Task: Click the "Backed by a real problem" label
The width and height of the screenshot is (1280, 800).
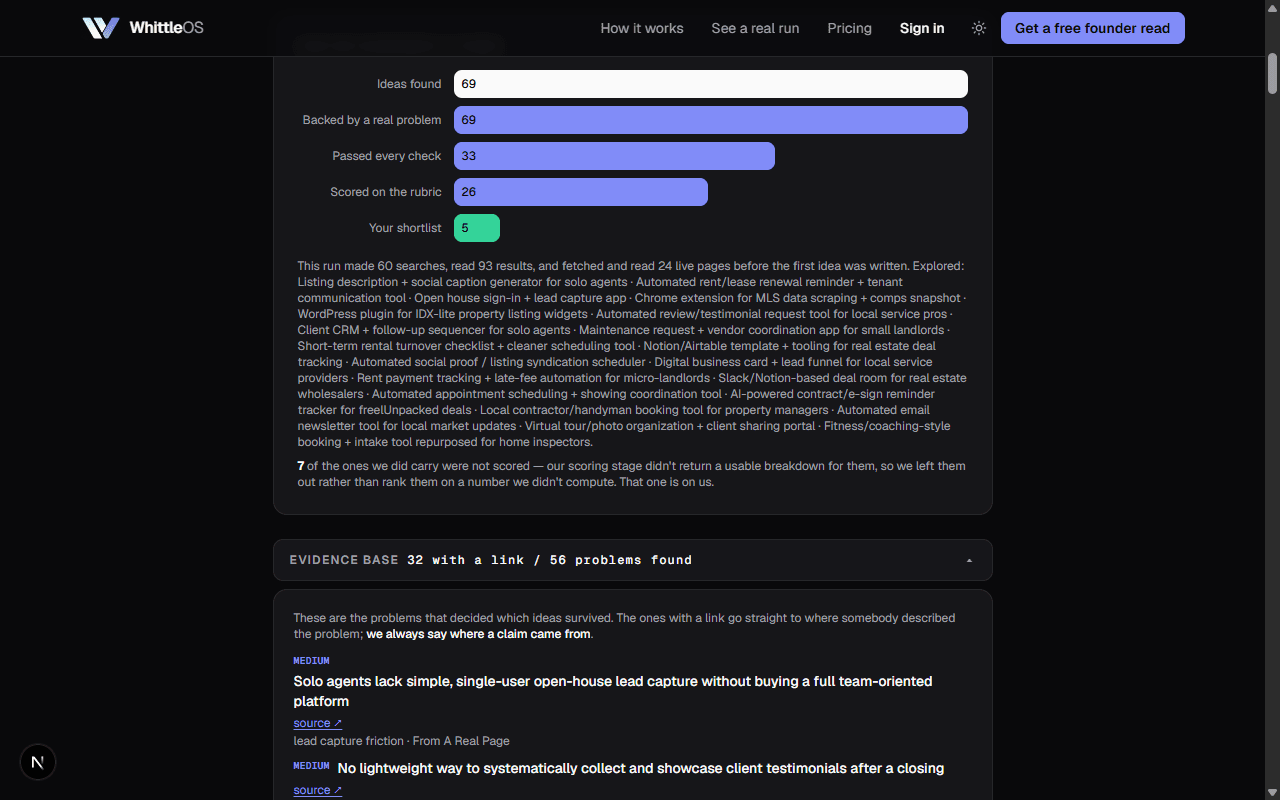Action: coord(372,120)
